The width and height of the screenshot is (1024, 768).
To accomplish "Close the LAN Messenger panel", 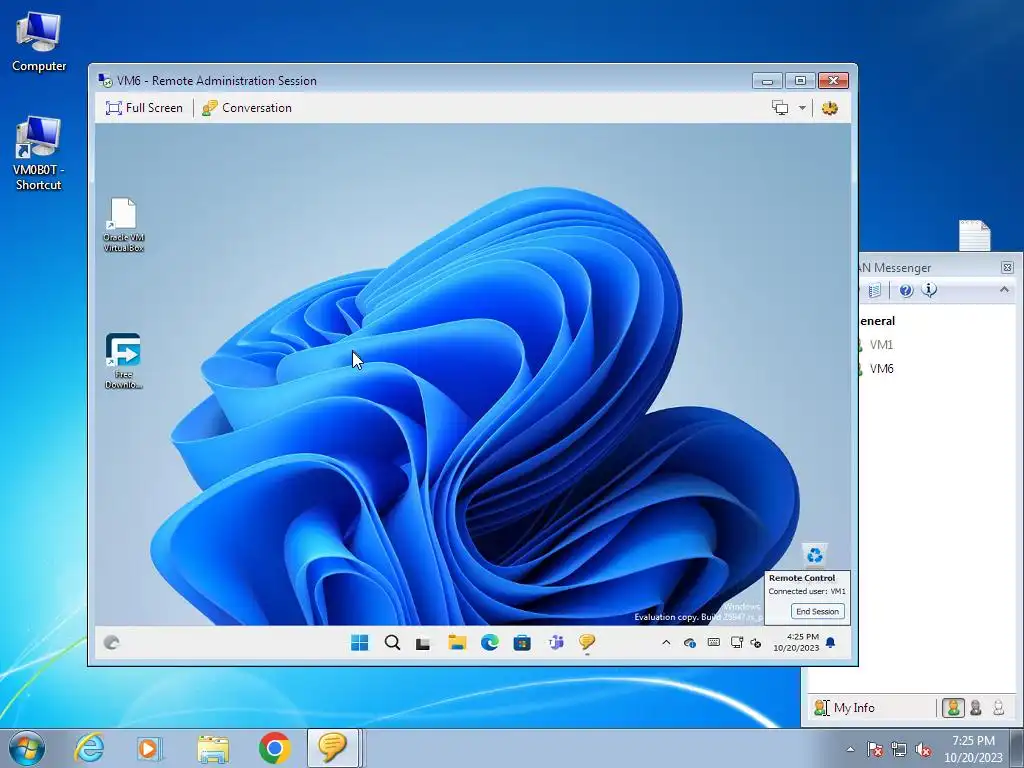I will pos(1007,267).
